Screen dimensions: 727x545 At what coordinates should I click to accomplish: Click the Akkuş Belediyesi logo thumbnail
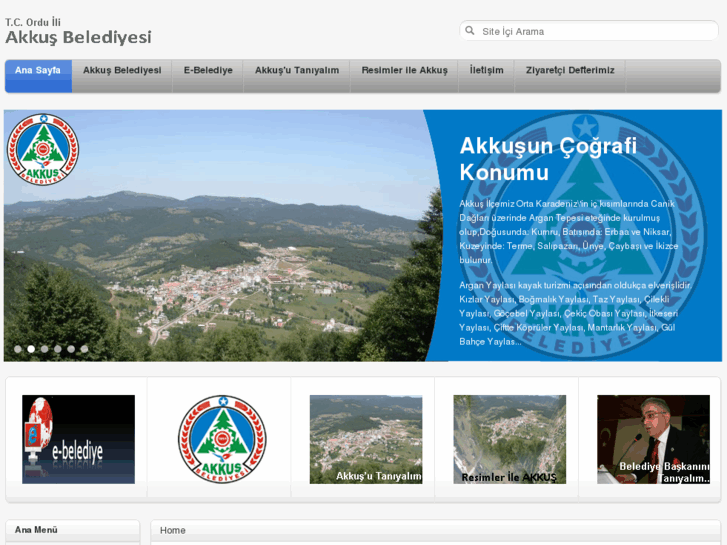click(x=222, y=439)
